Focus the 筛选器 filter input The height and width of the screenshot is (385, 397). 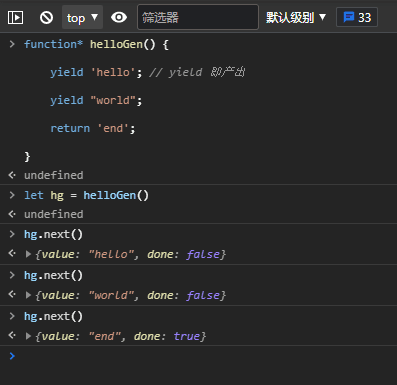tap(198, 17)
